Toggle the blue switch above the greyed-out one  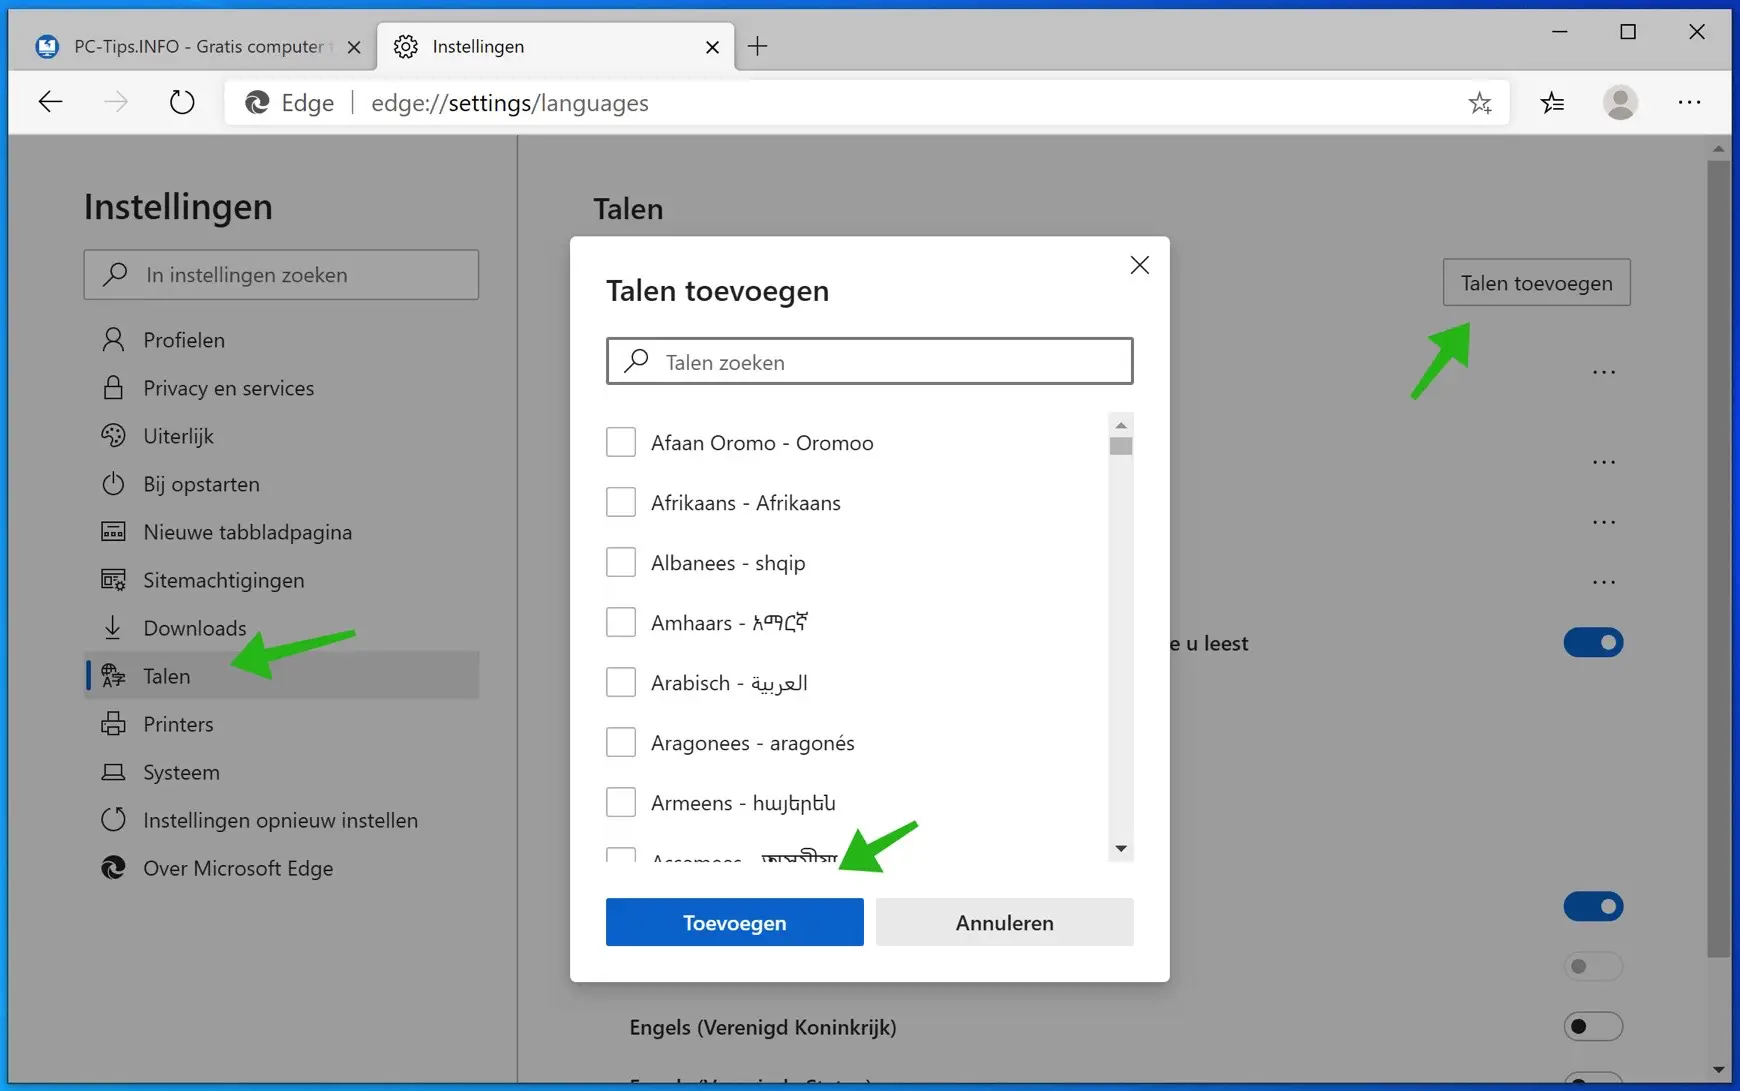coord(1593,906)
